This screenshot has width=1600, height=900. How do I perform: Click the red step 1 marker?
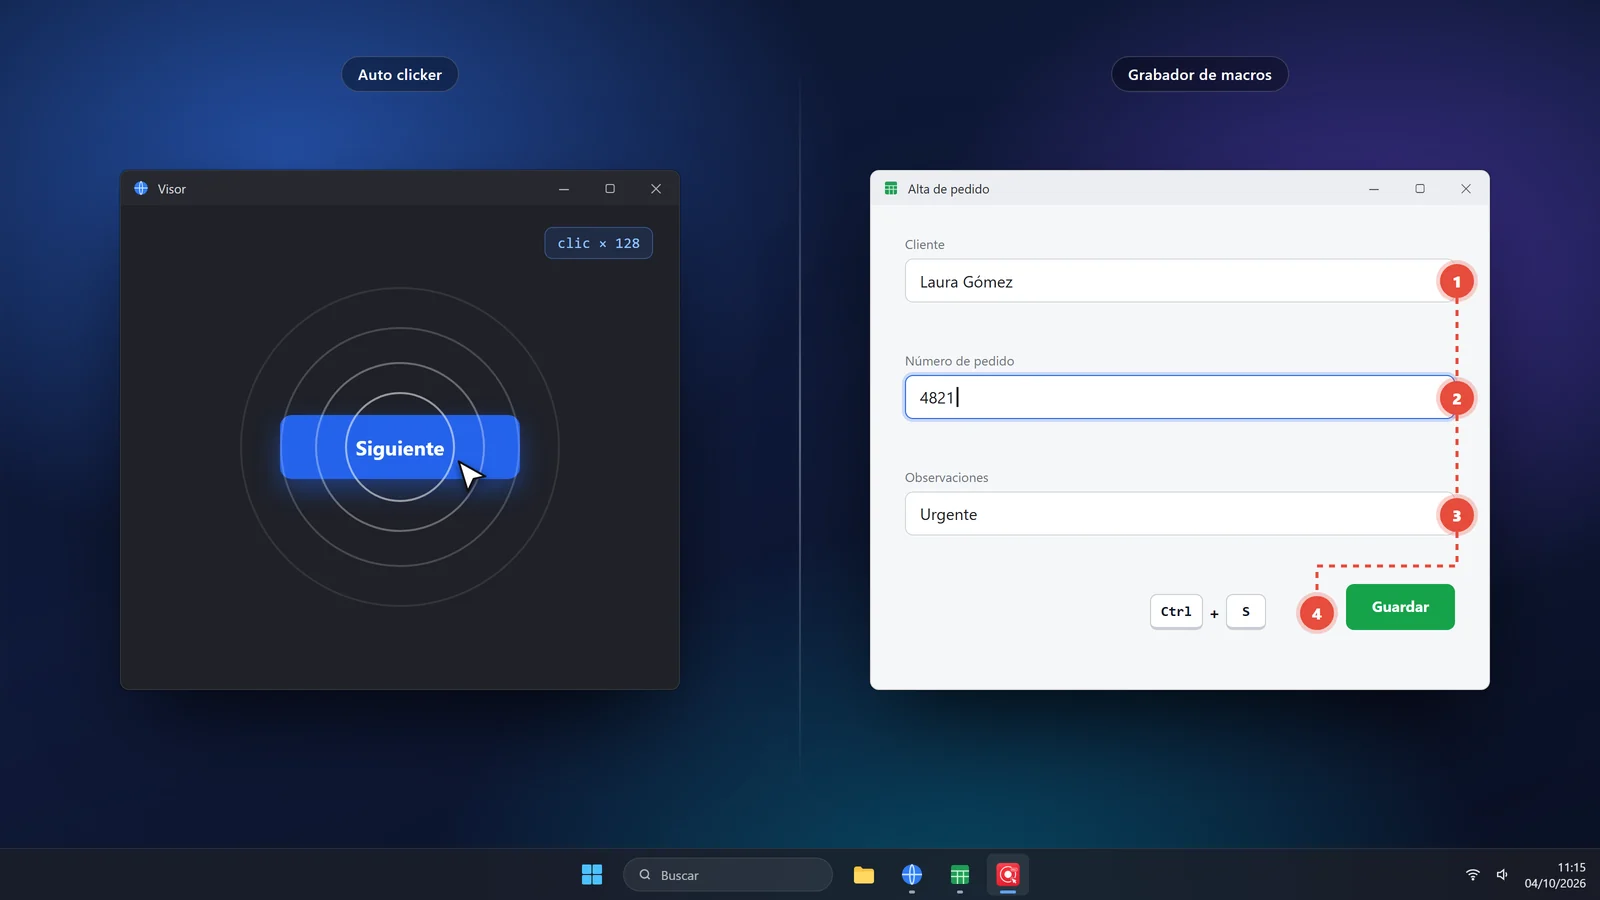pyautogui.click(x=1456, y=282)
